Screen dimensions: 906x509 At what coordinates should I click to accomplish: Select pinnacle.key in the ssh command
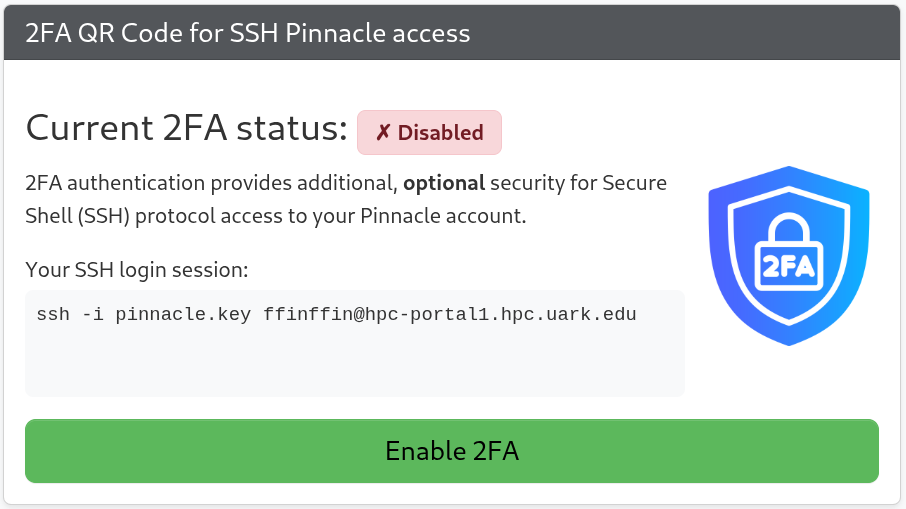click(x=184, y=315)
